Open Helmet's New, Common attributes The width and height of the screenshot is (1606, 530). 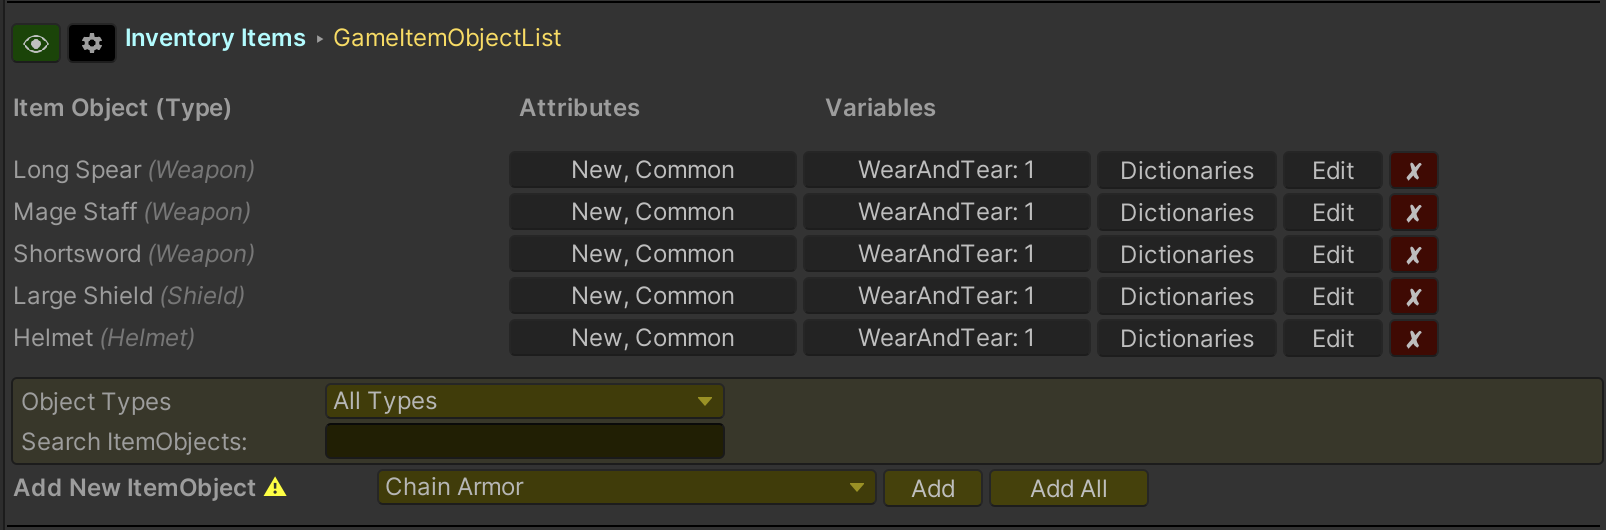(x=652, y=339)
